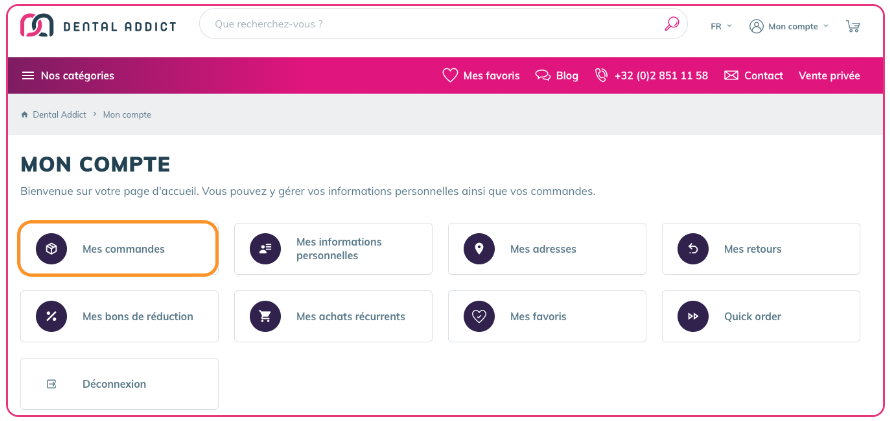The height and width of the screenshot is (421, 890).
Task: Click the Dental Addict logo
Action: tap(98, 26)
